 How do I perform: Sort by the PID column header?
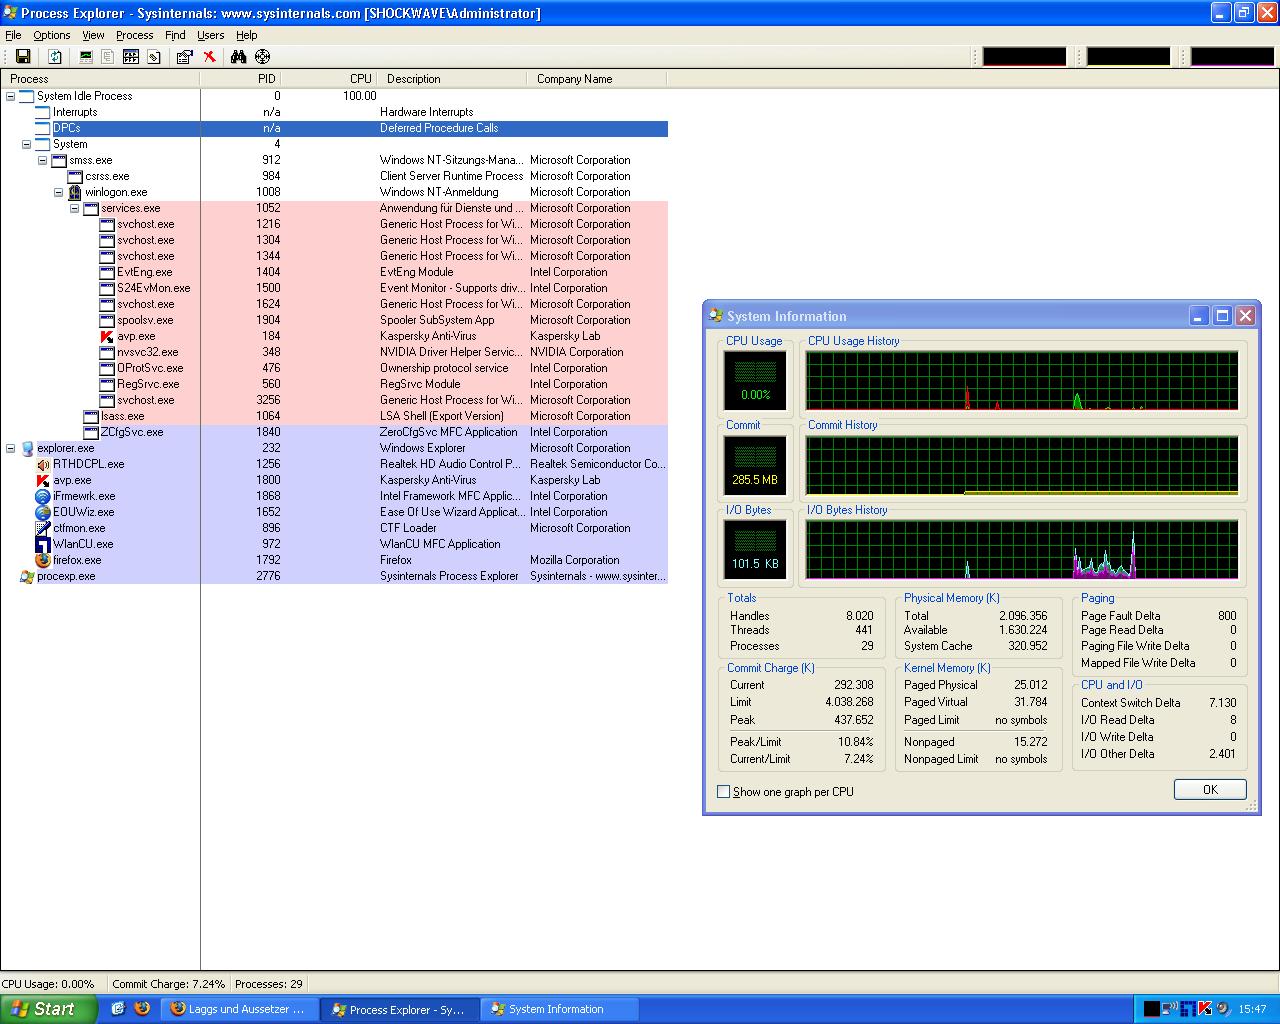coord(240,79)
